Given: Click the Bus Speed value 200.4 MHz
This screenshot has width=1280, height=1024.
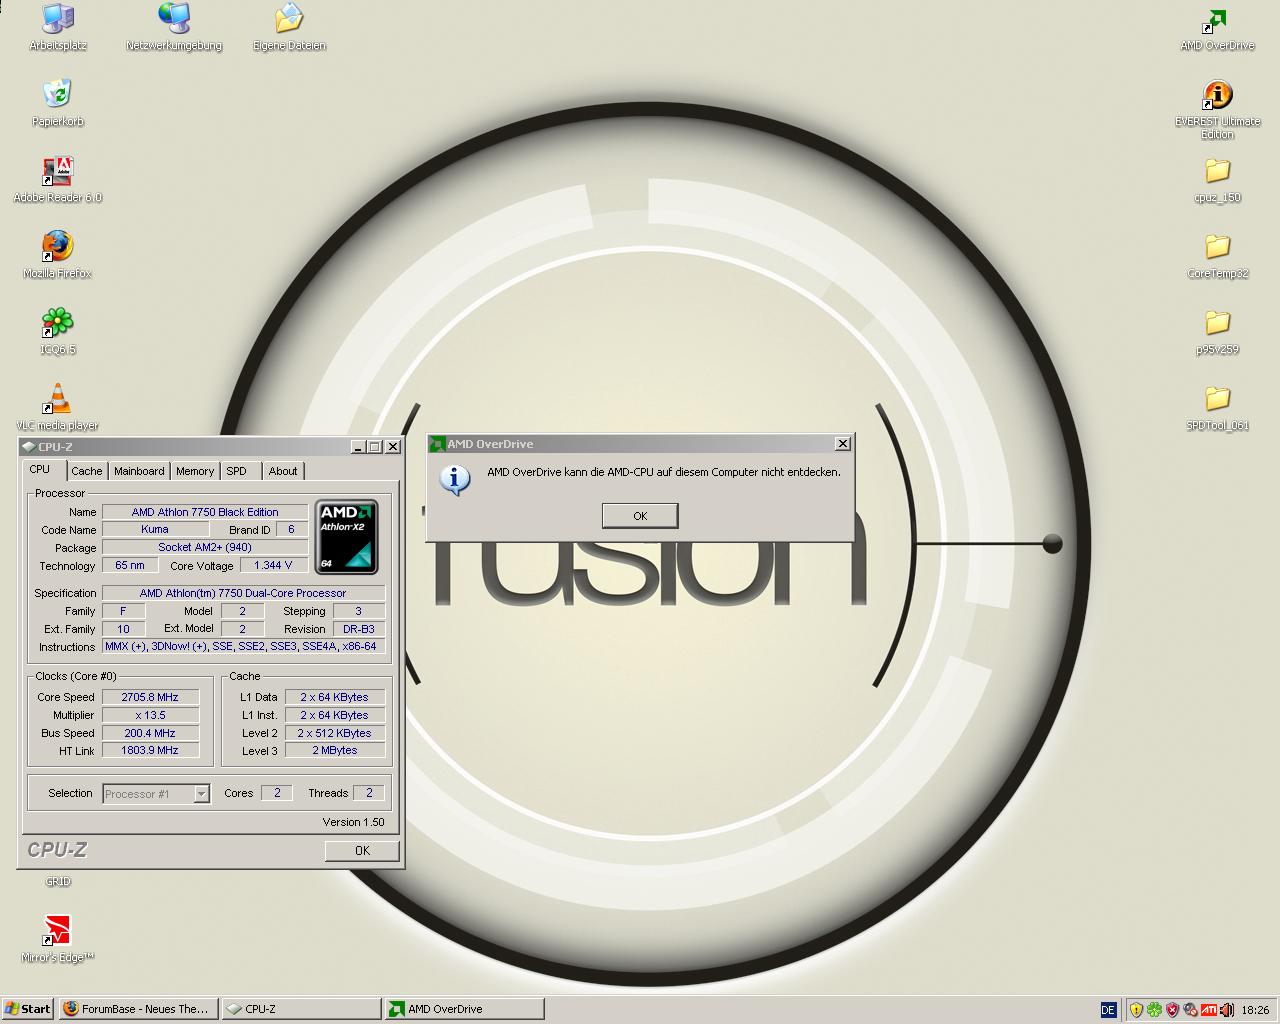Looking at the screenshot, I should (x=150, y=734).
